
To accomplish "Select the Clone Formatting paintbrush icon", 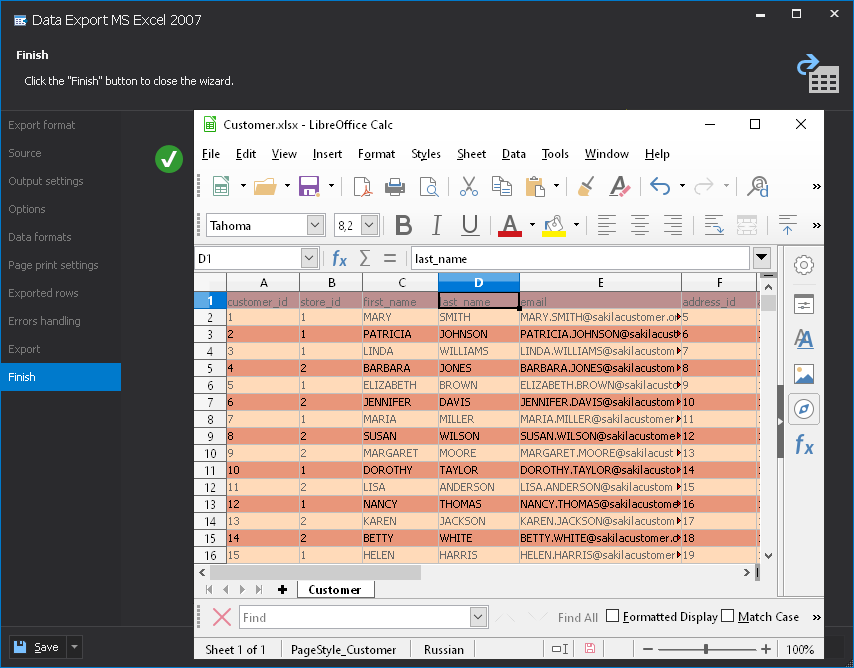I will (x=586, y=186).
